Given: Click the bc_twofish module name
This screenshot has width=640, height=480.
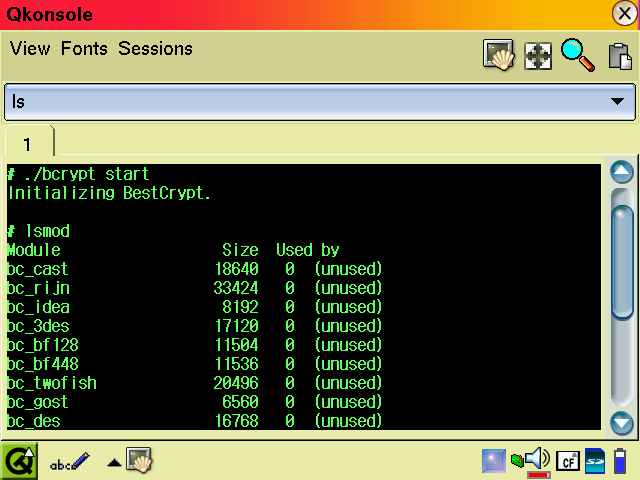Looking at the screenshot, I should [x=52, y=383].
